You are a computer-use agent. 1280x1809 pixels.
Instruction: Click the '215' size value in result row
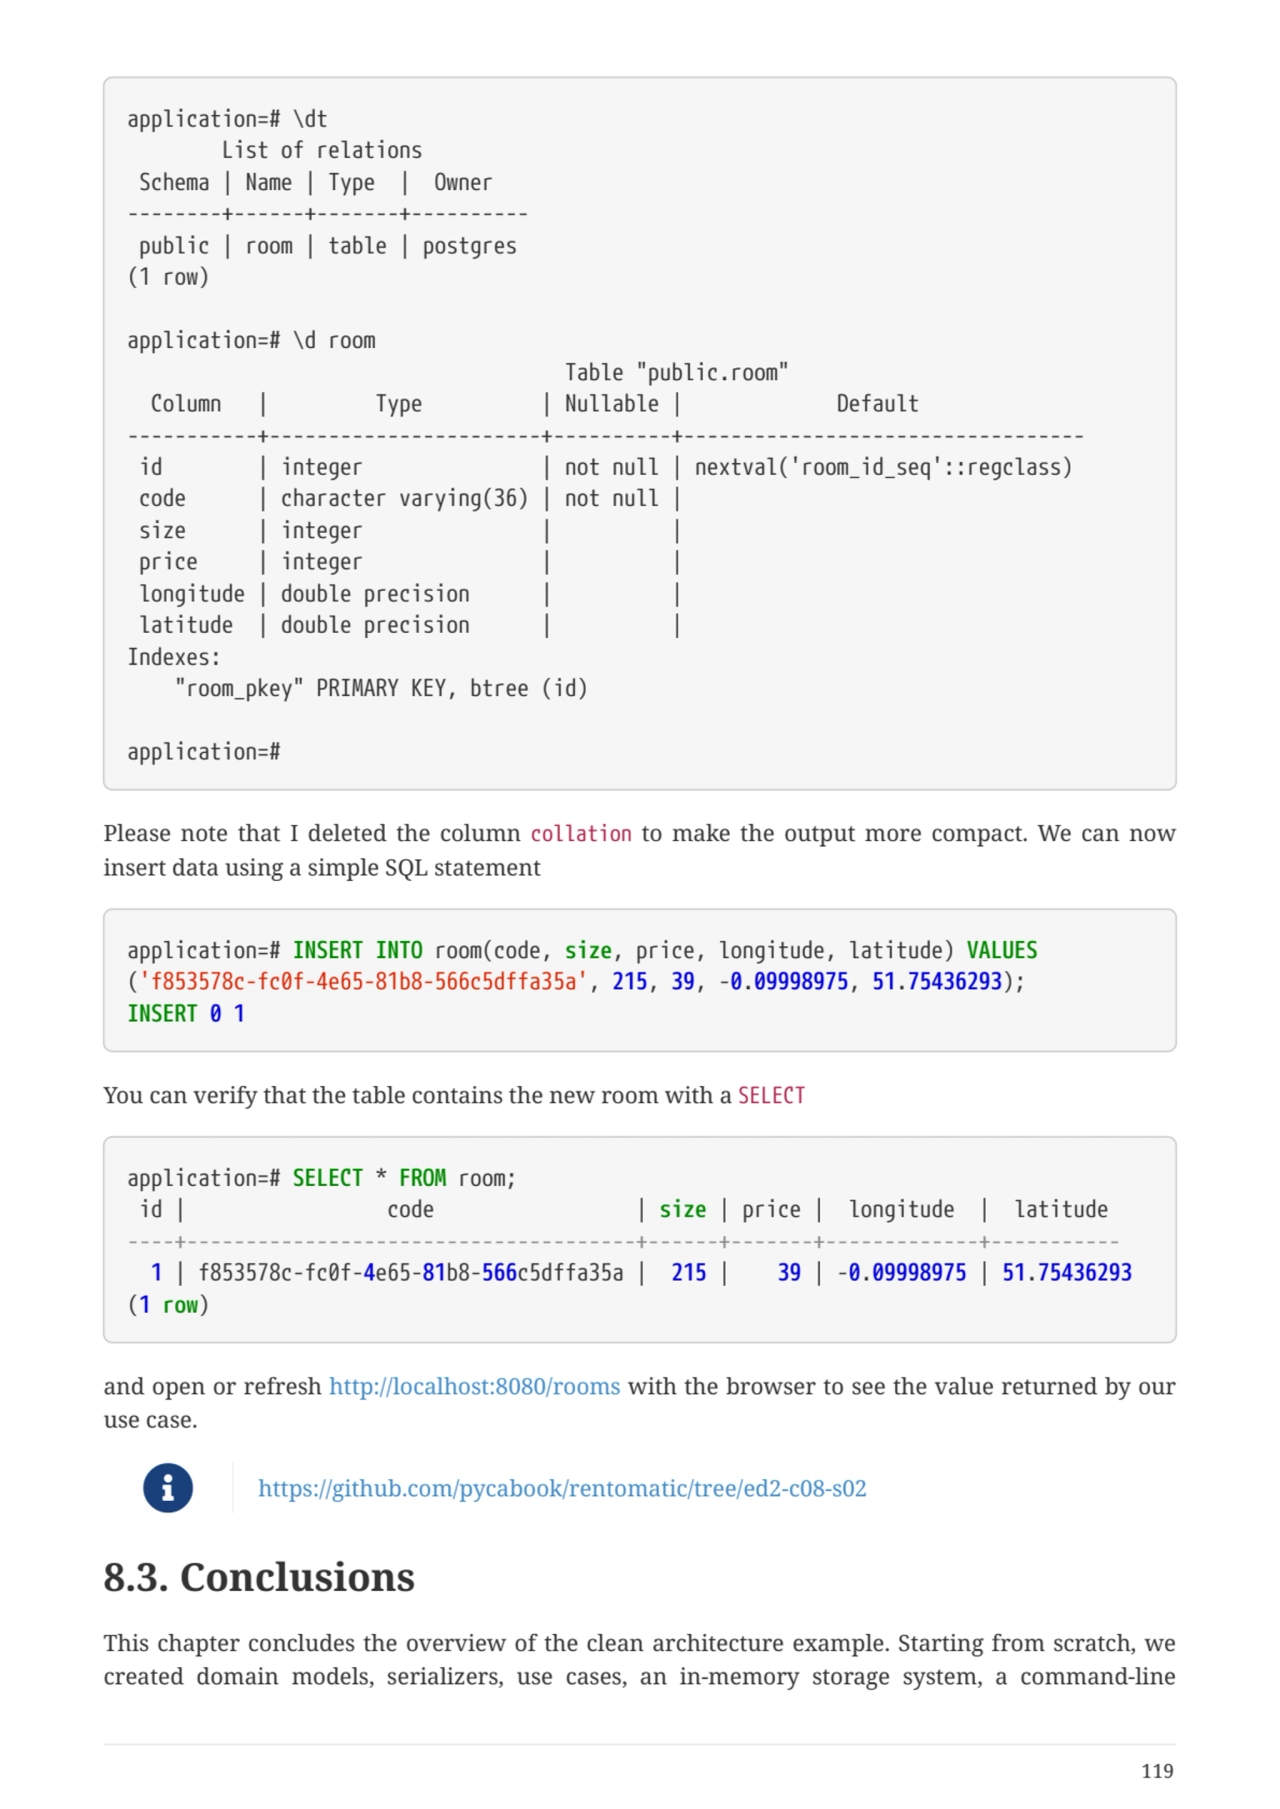(689, 1273)
